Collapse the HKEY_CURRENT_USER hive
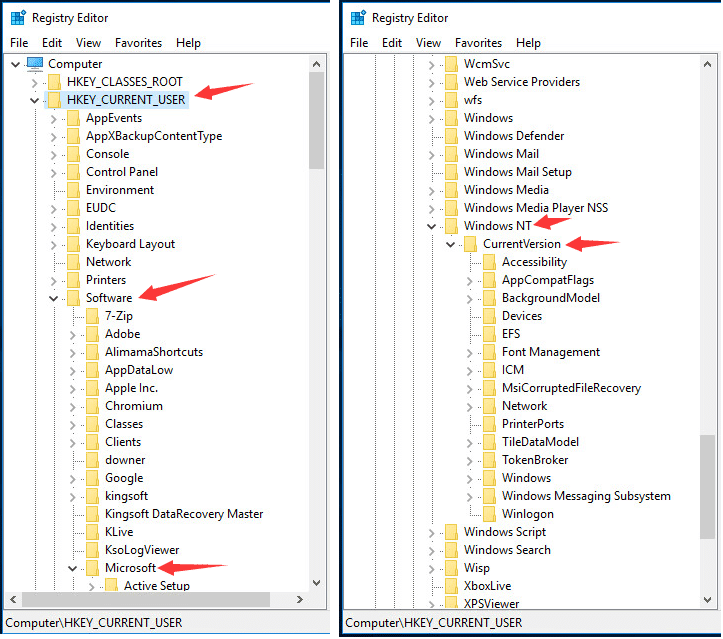Image resolution: width=723 pixels, height=639 pixels. click(x=35, y=100)
